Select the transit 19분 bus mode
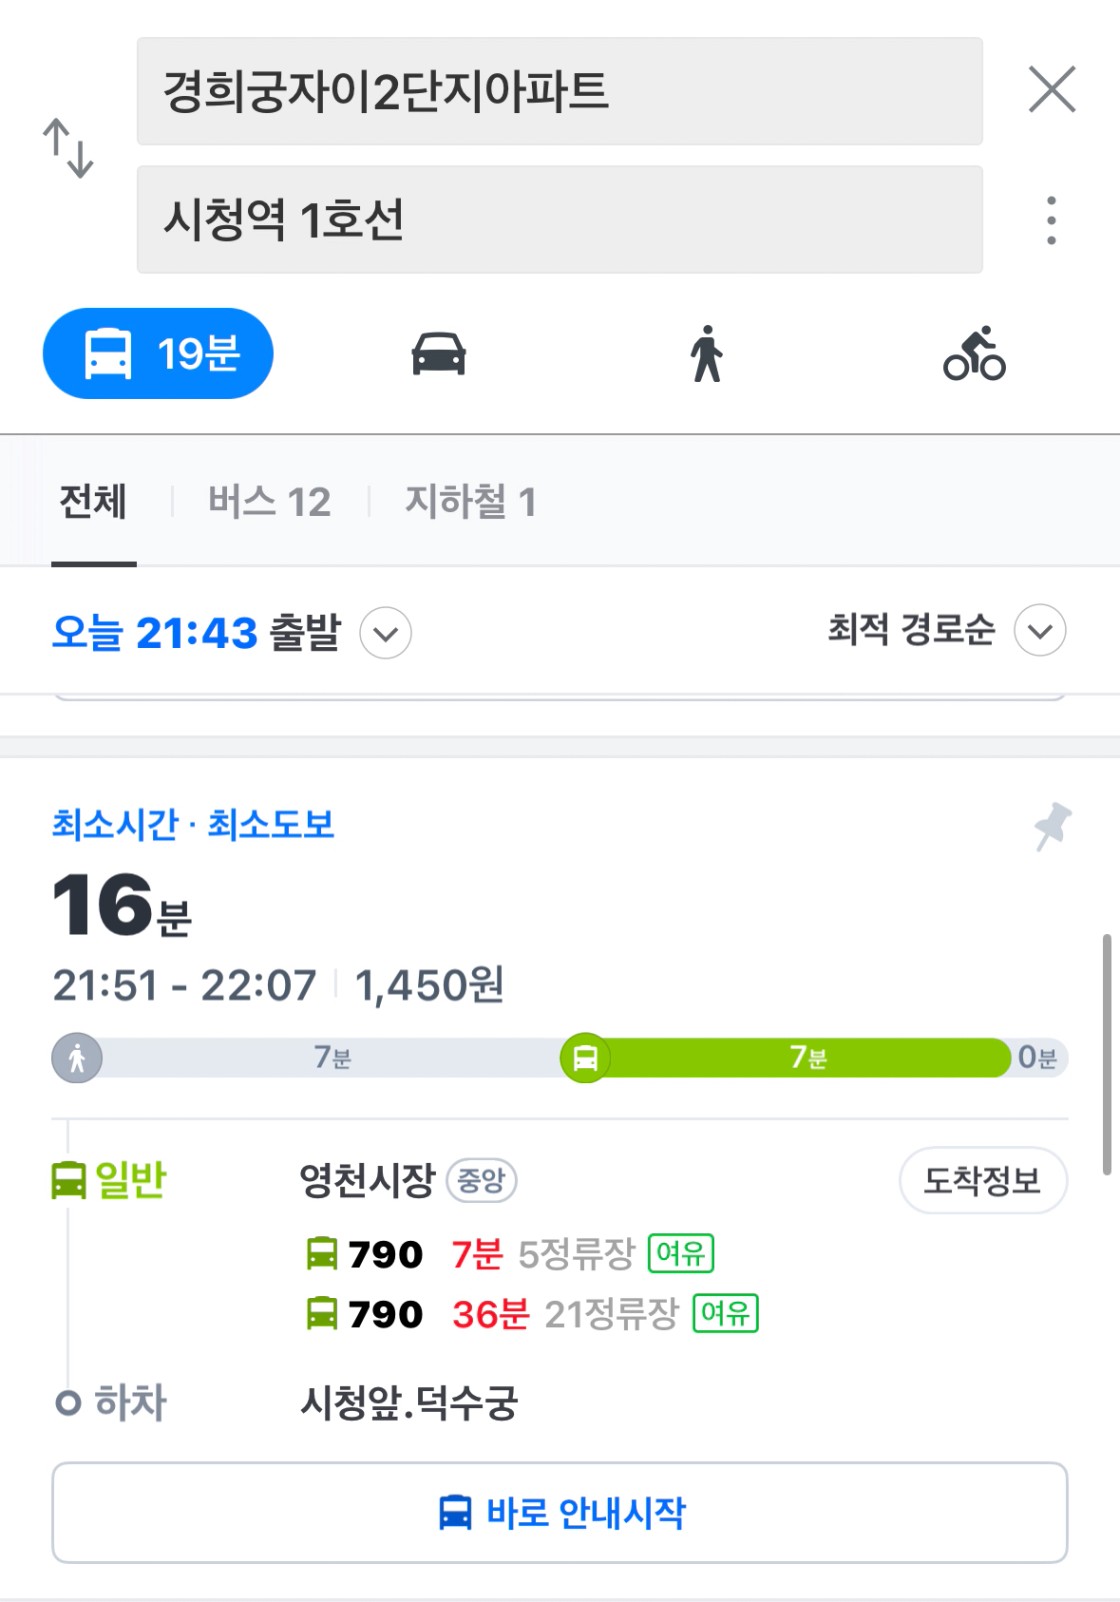The width and height of the screenshot is (1120, 1602). 158,354
